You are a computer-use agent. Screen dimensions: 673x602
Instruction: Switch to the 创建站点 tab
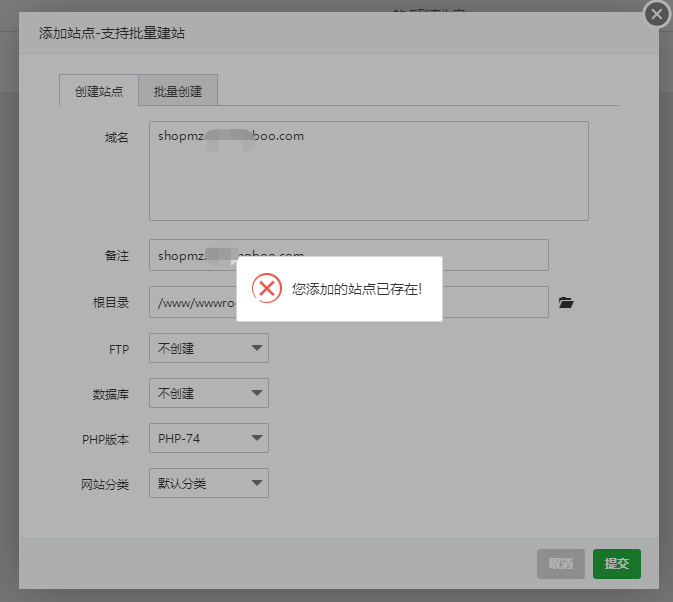point(99,90)
